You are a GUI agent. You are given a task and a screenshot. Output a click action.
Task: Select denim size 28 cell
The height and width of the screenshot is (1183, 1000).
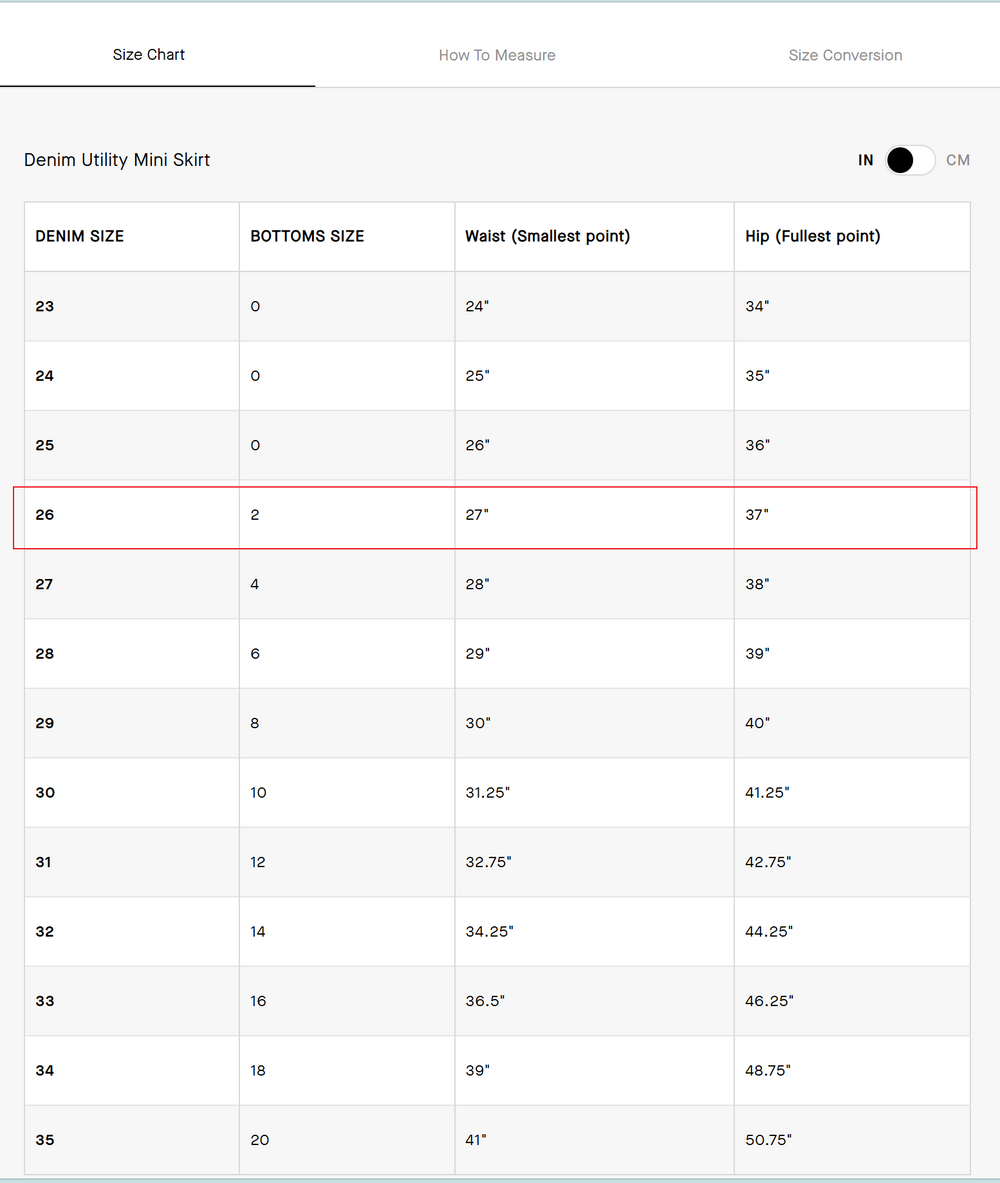coord(132,653)
